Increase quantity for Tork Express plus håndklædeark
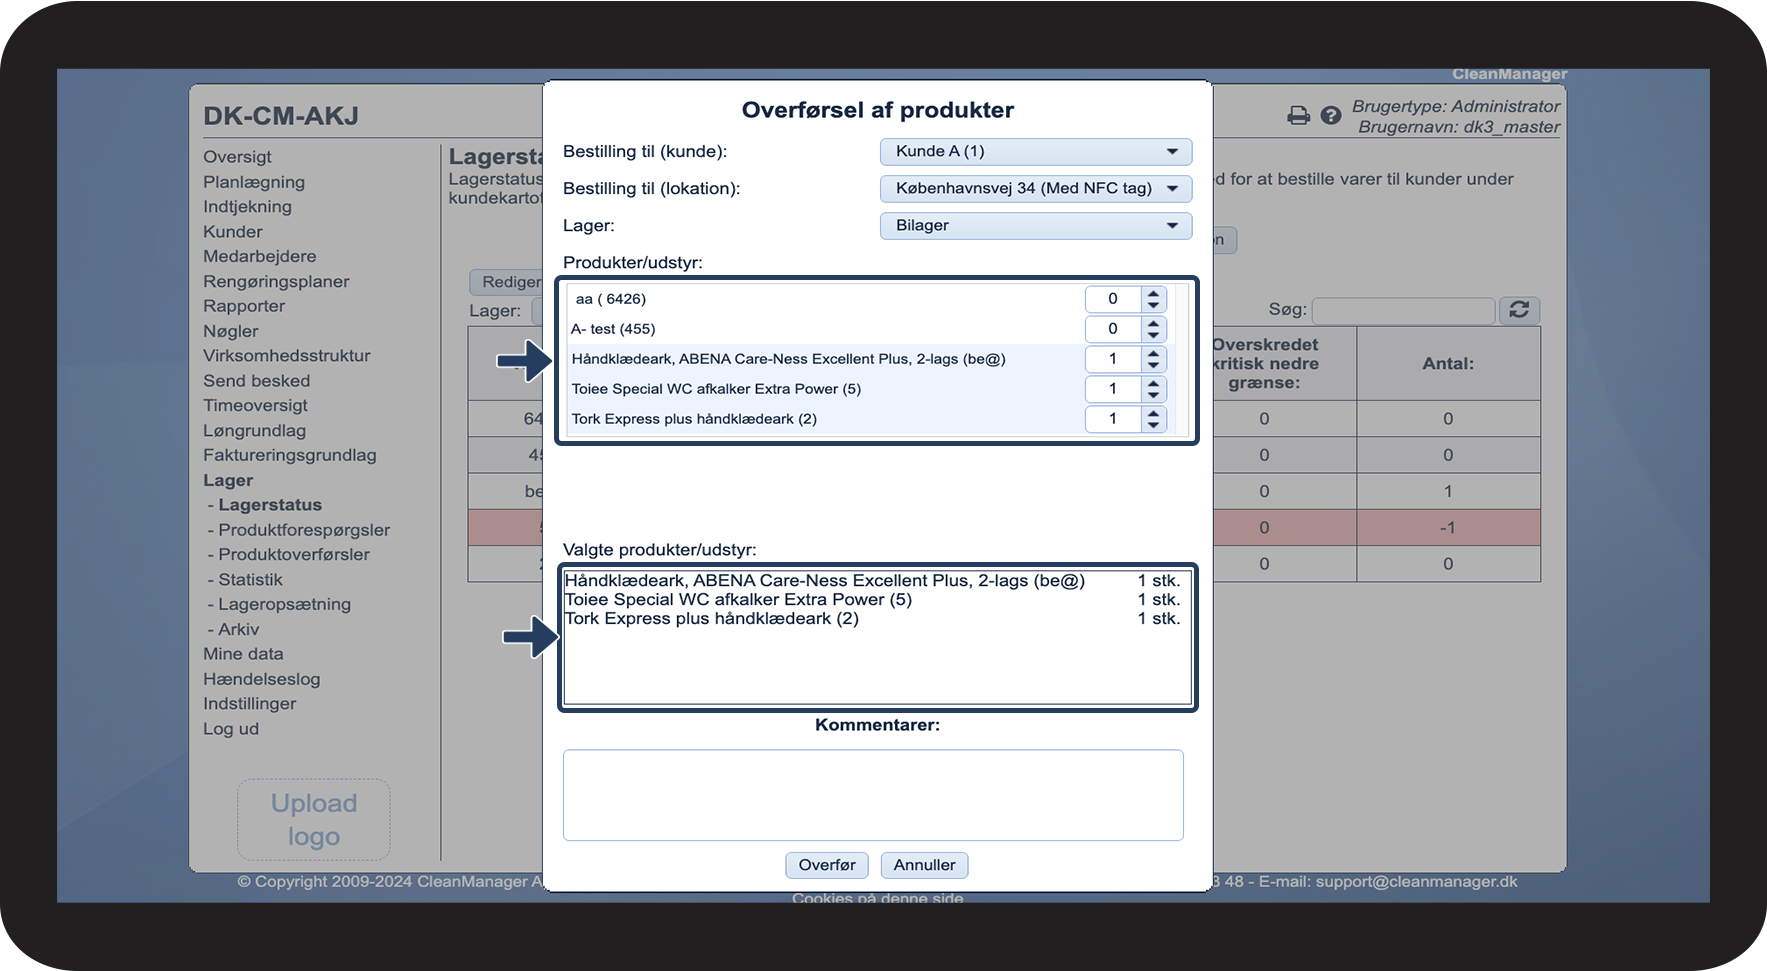Screen dimensions: 1767x971 point(1154,413)
